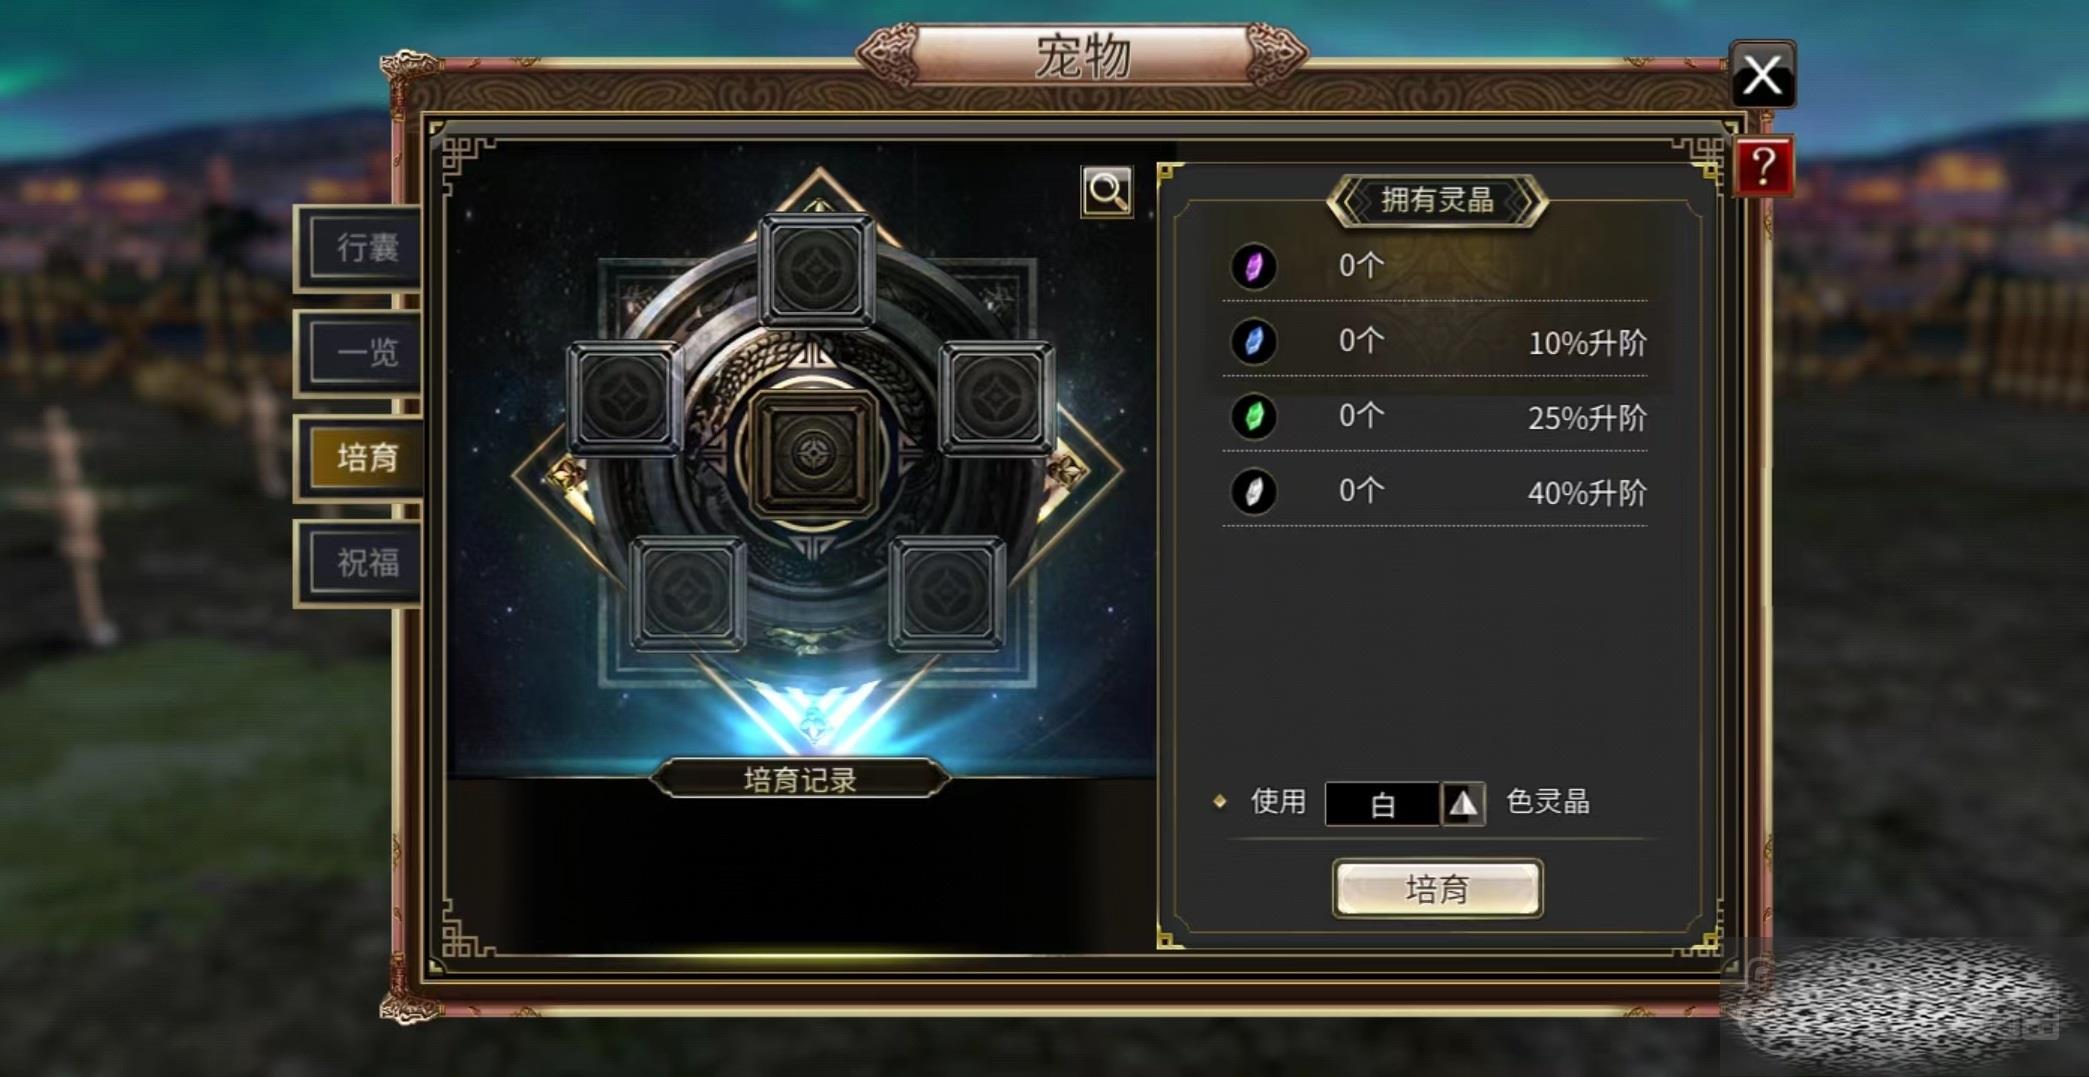The height and width of the screenshot is (1077, 2089).
Task: Close the 宠物 window
Action: pos(1762,75)
